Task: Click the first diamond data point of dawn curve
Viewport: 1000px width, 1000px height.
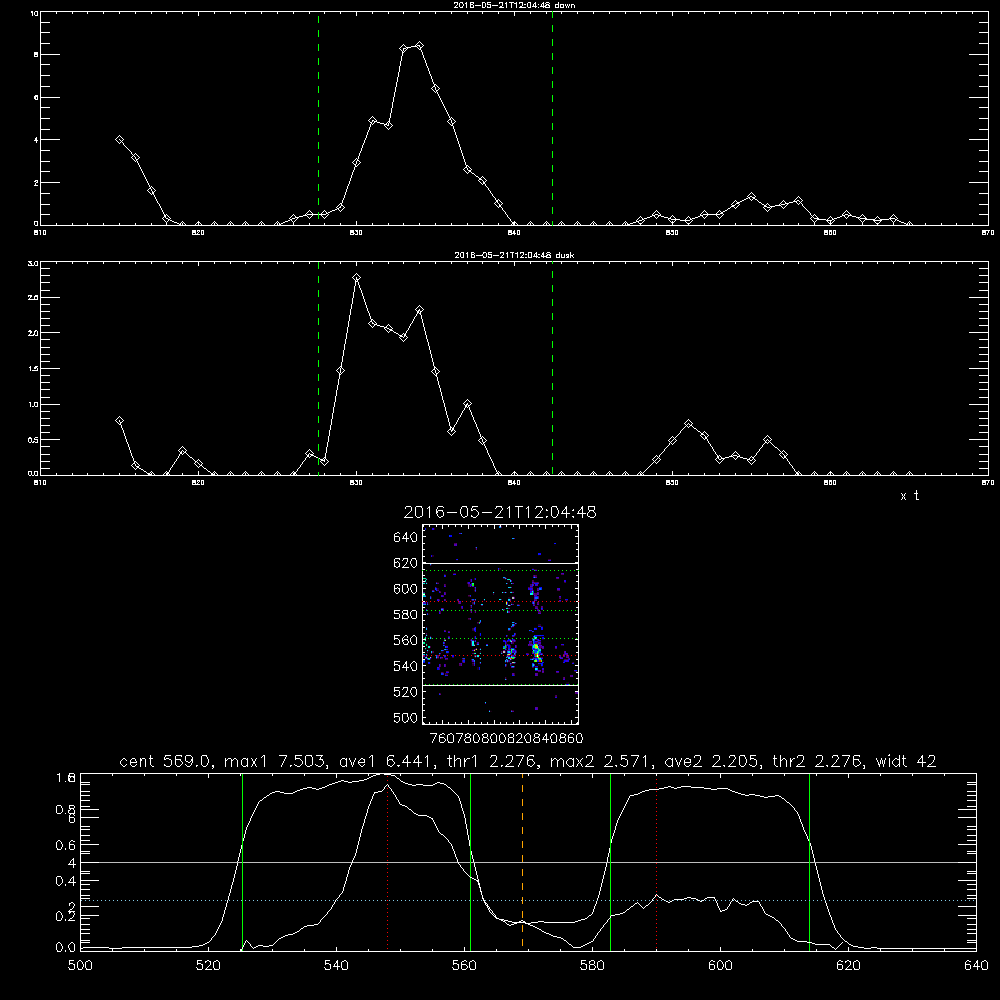Action: coord(119,140)
